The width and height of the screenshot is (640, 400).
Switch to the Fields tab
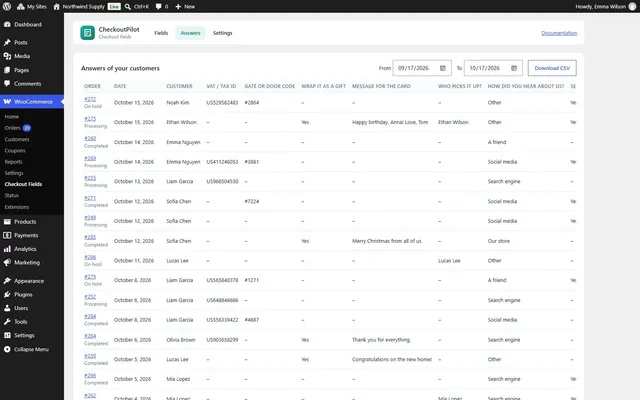161,33
